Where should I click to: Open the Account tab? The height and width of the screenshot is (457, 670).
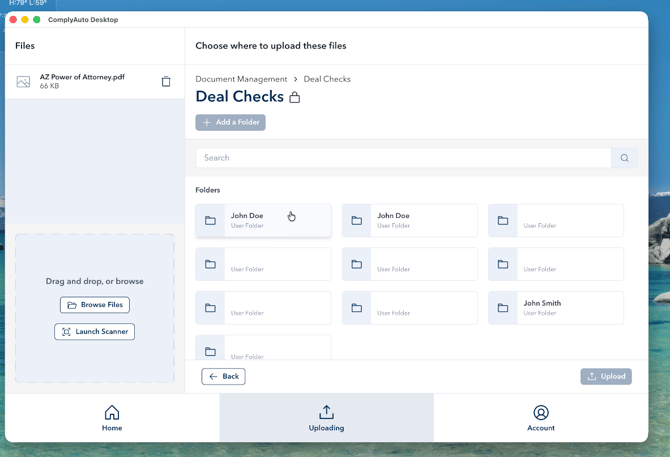pyautogui.click(x=540, y=418)
